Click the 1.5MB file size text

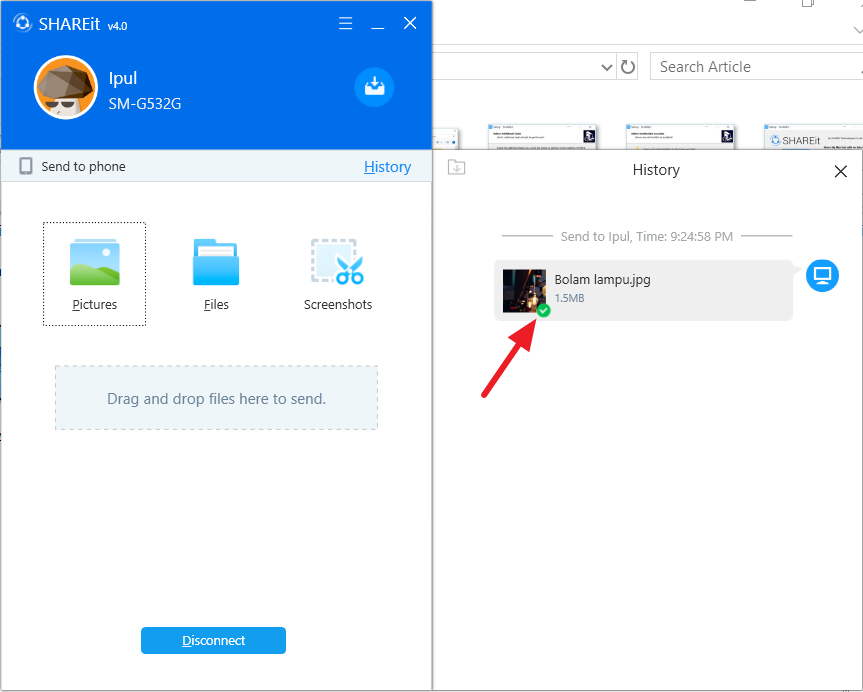pyautogui.click(x=570, y=298)
